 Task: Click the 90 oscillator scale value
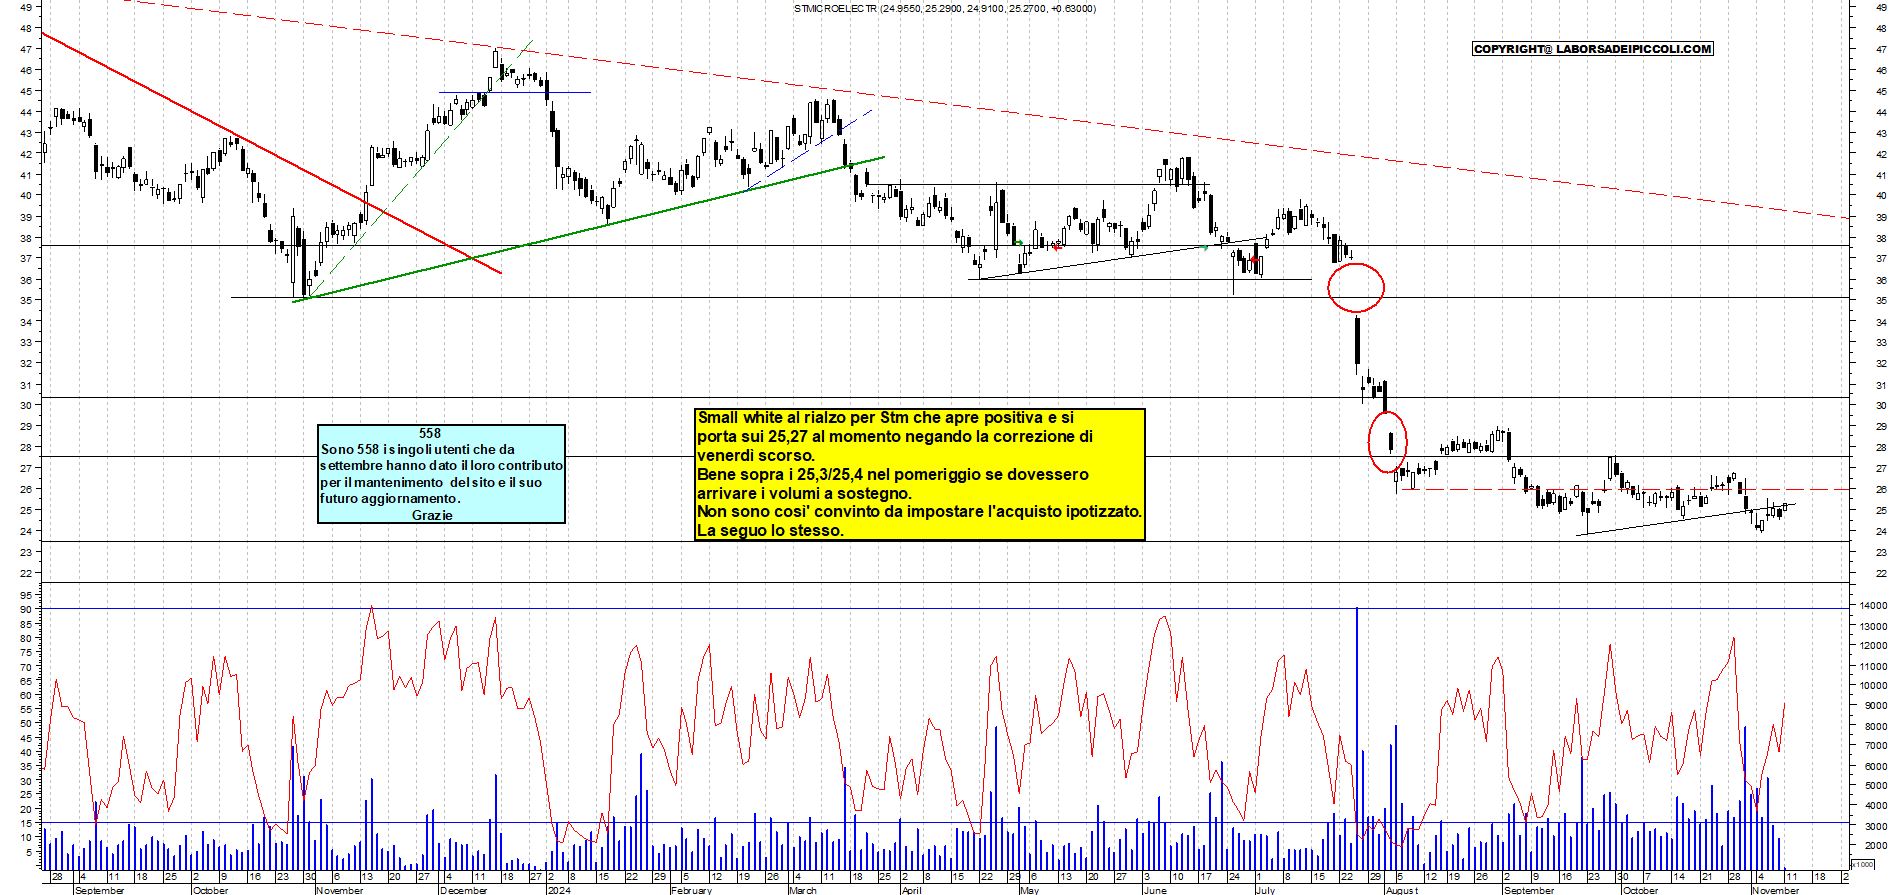(26, 609)
